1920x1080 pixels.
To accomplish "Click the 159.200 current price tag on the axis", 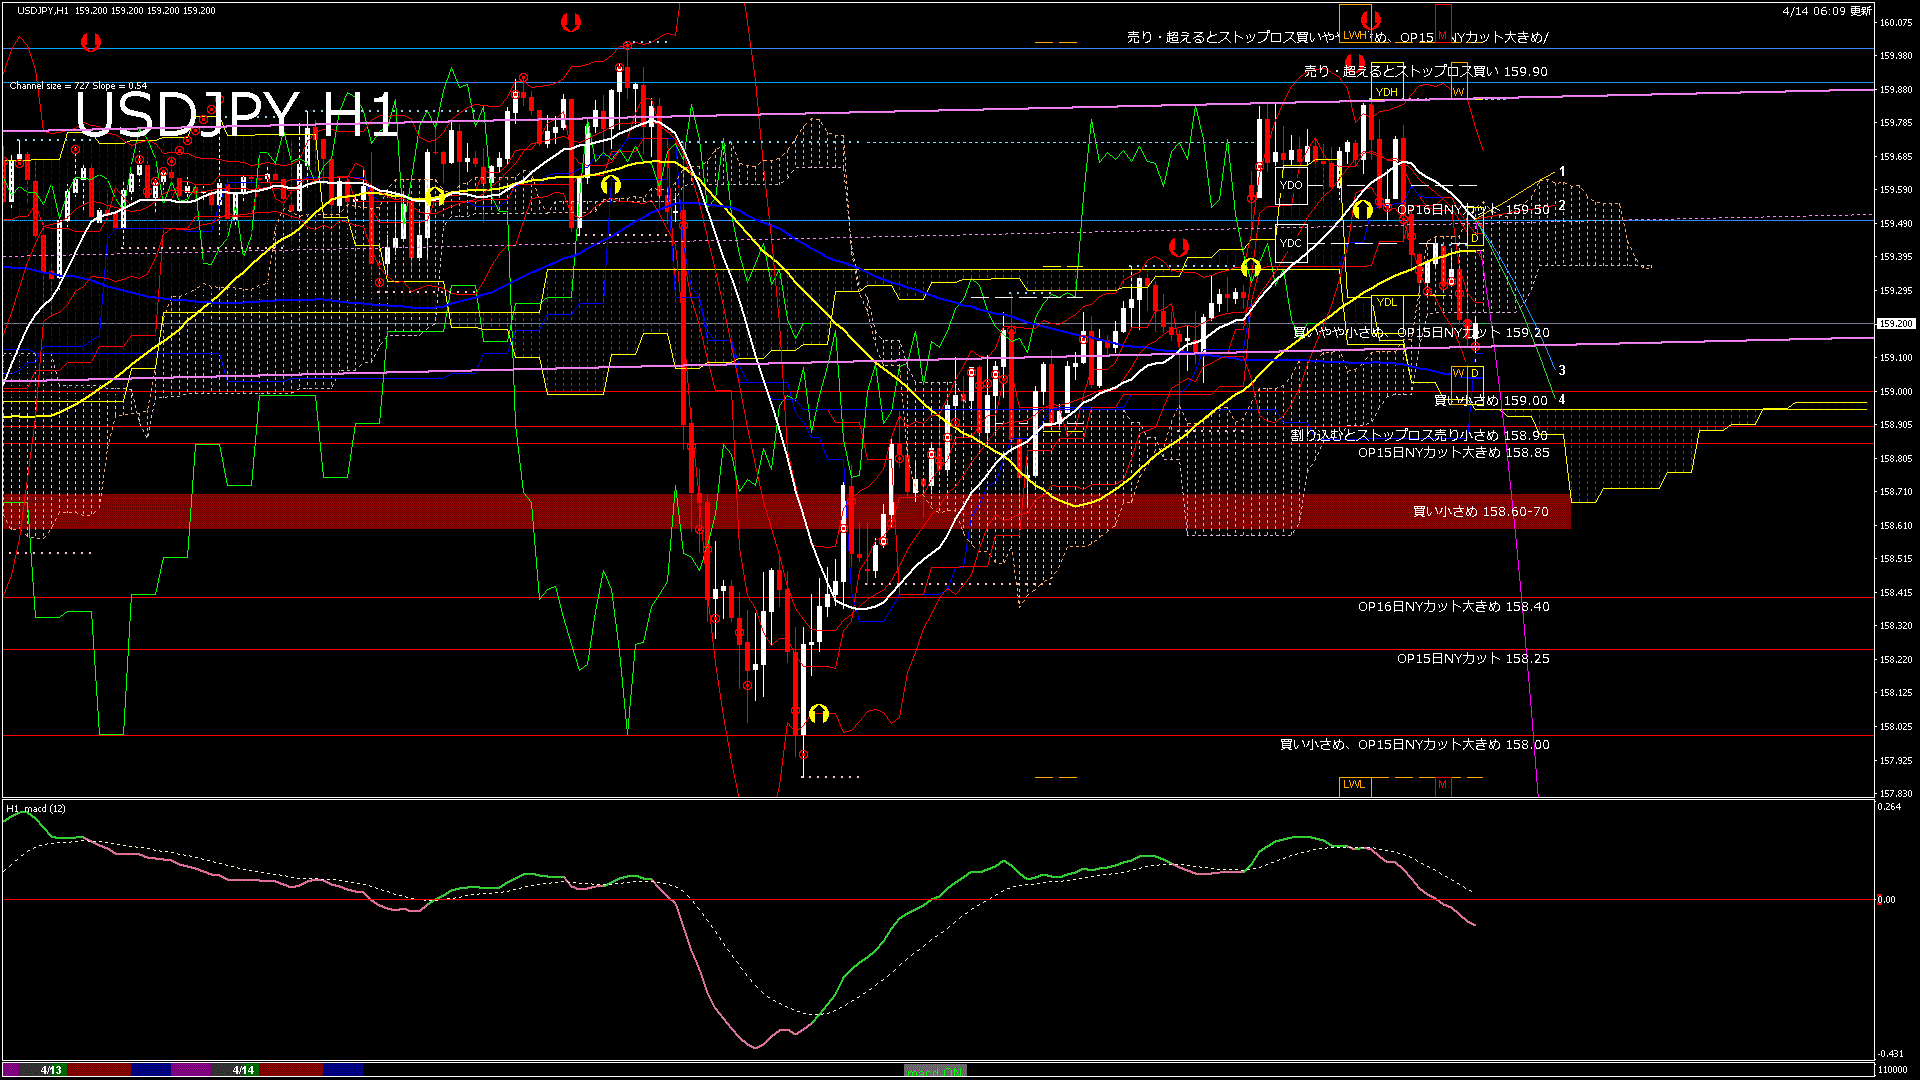I will 1897,323.
